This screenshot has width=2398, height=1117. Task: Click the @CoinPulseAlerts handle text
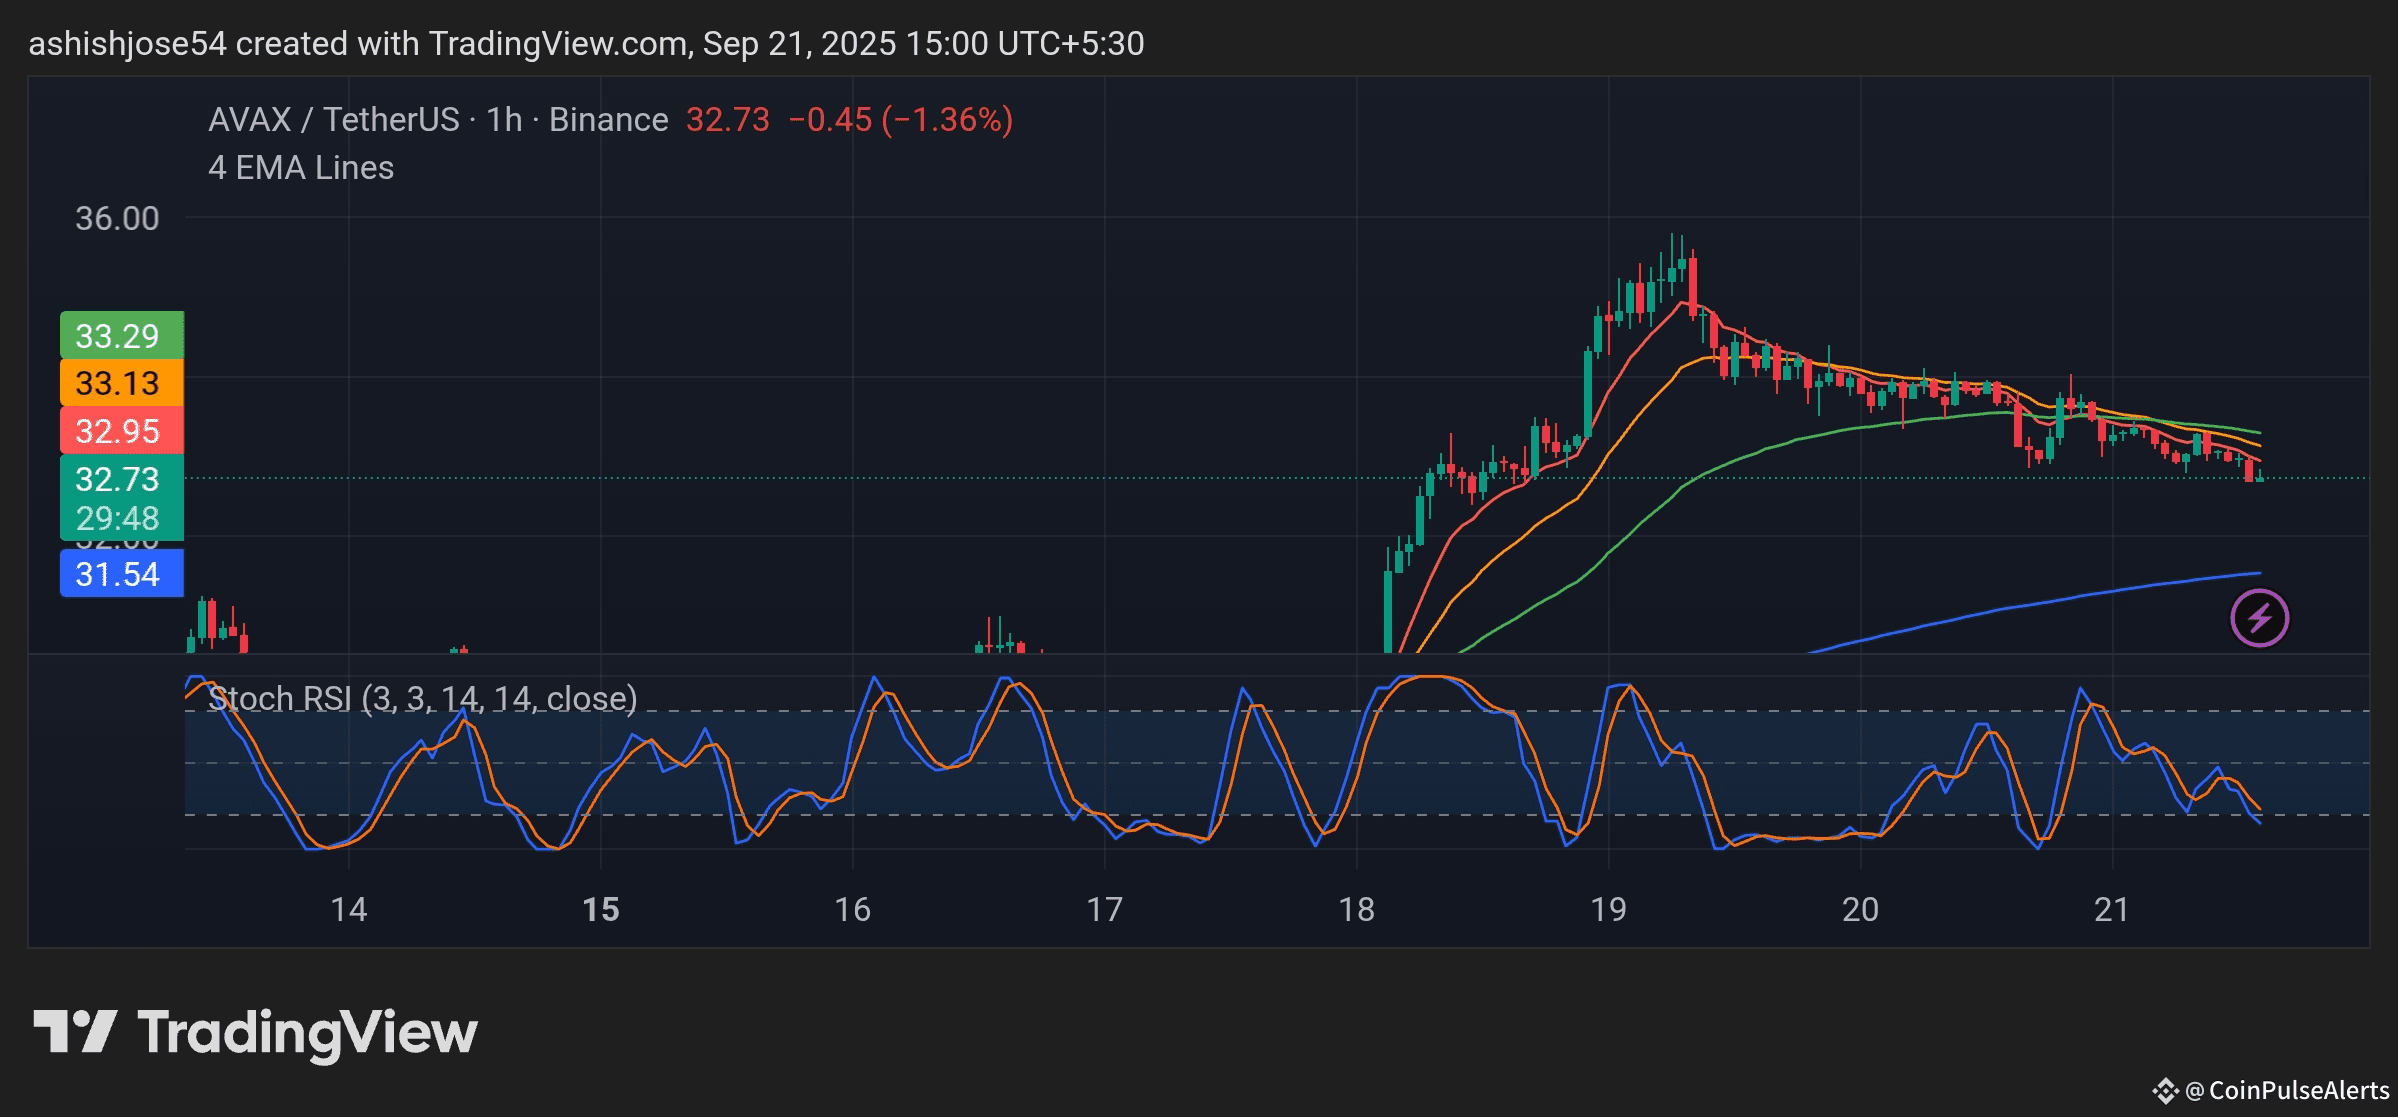2288,1090
